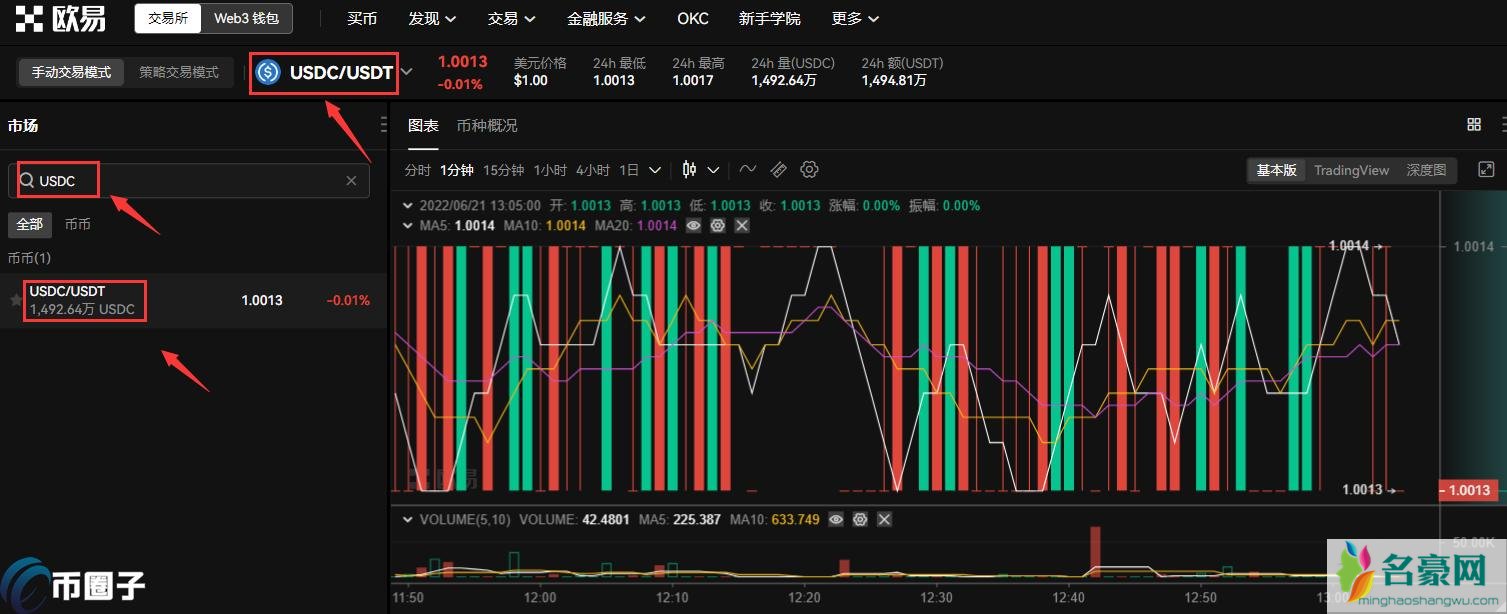Click the 1.0013 current price tag on axis
1507x614 pixels.
tap(1468, 490)
